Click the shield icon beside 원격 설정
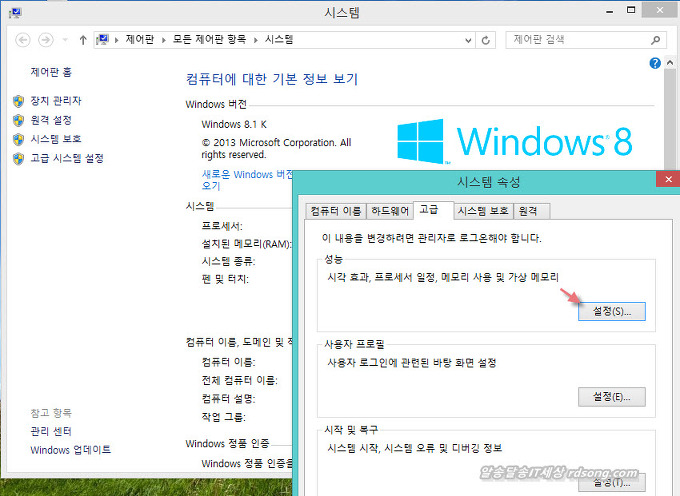This screenshot has width=680, height=496. [x=18, y=120]
